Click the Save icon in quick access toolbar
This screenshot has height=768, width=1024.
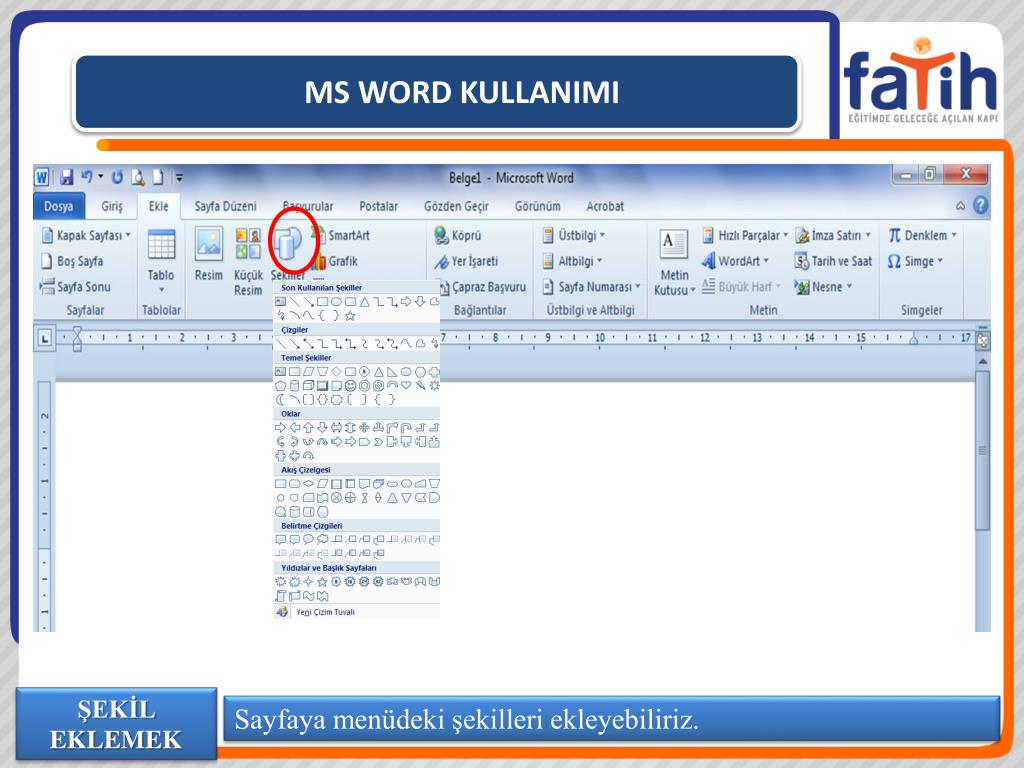click(67, 177)
